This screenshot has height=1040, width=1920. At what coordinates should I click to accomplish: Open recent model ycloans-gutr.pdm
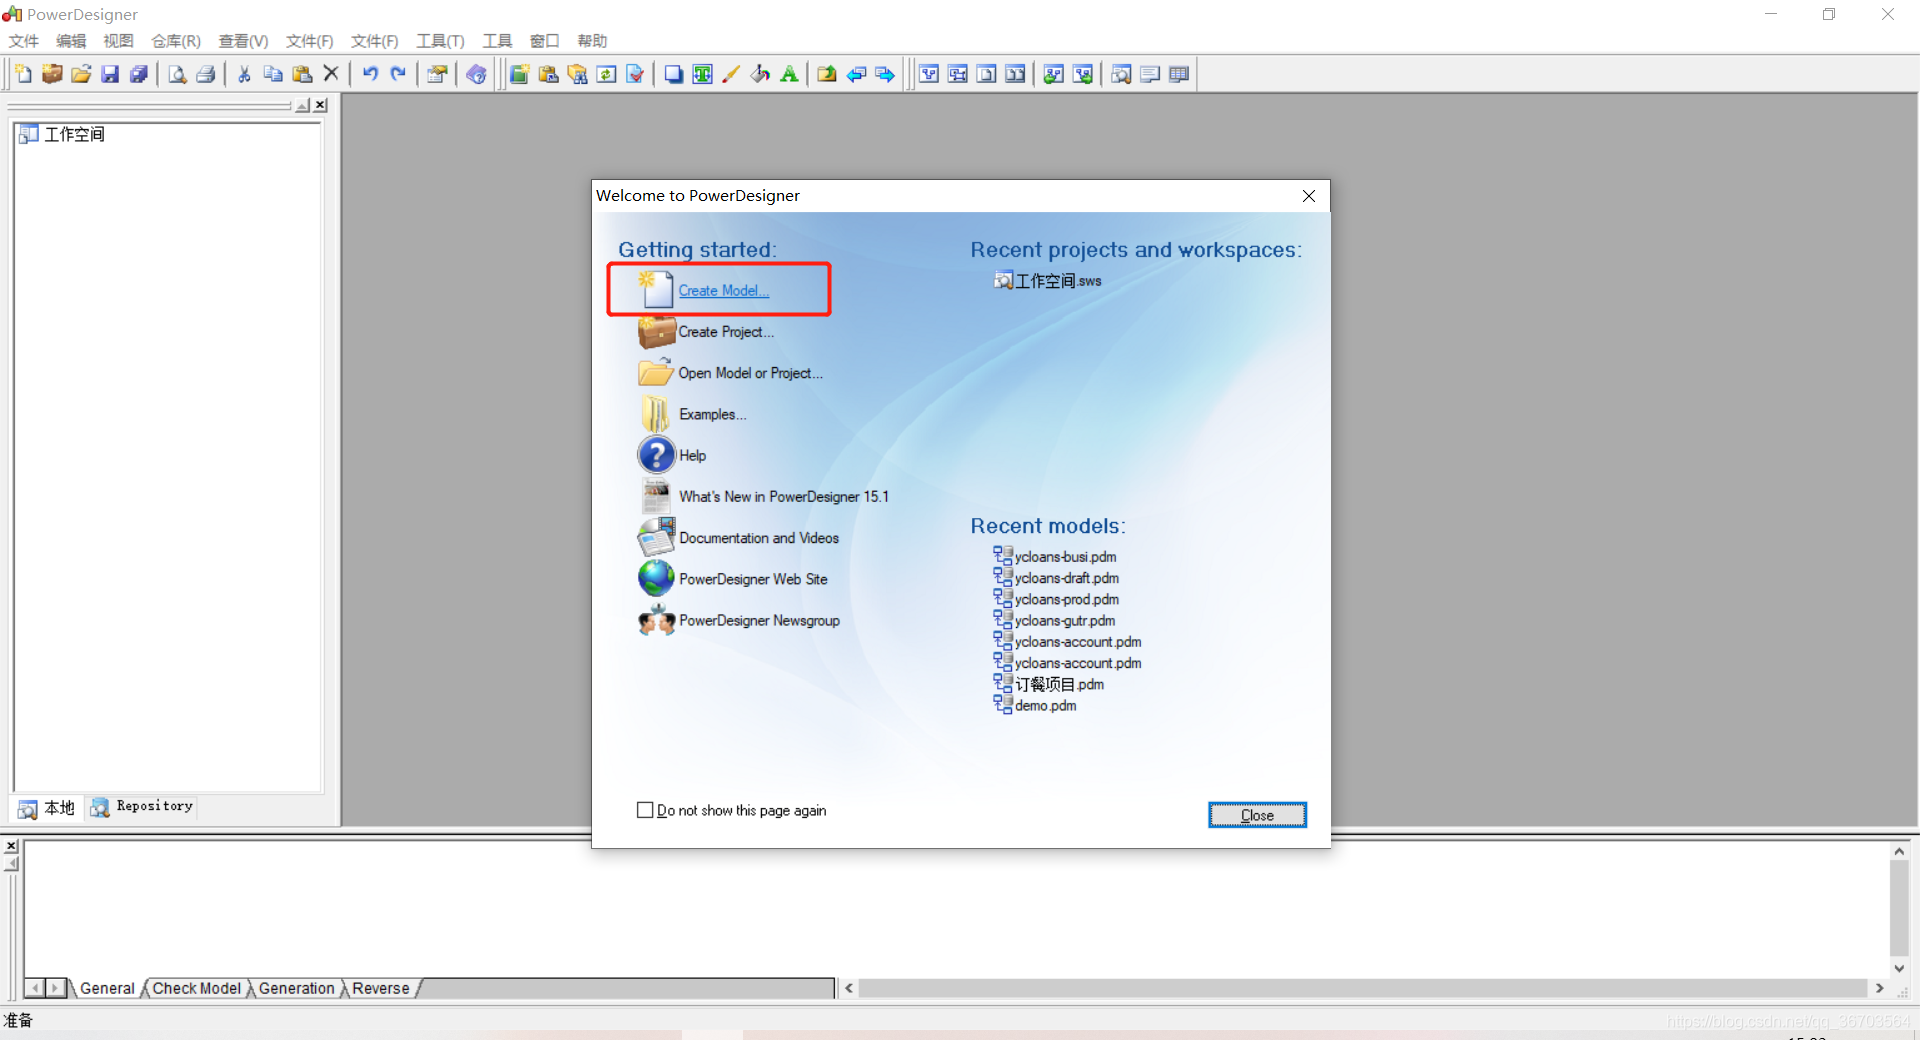pos(1065,621)
